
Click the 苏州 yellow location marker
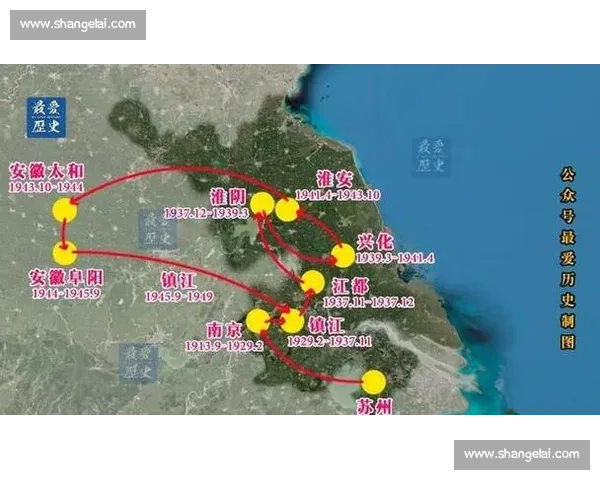coord(374,382)
